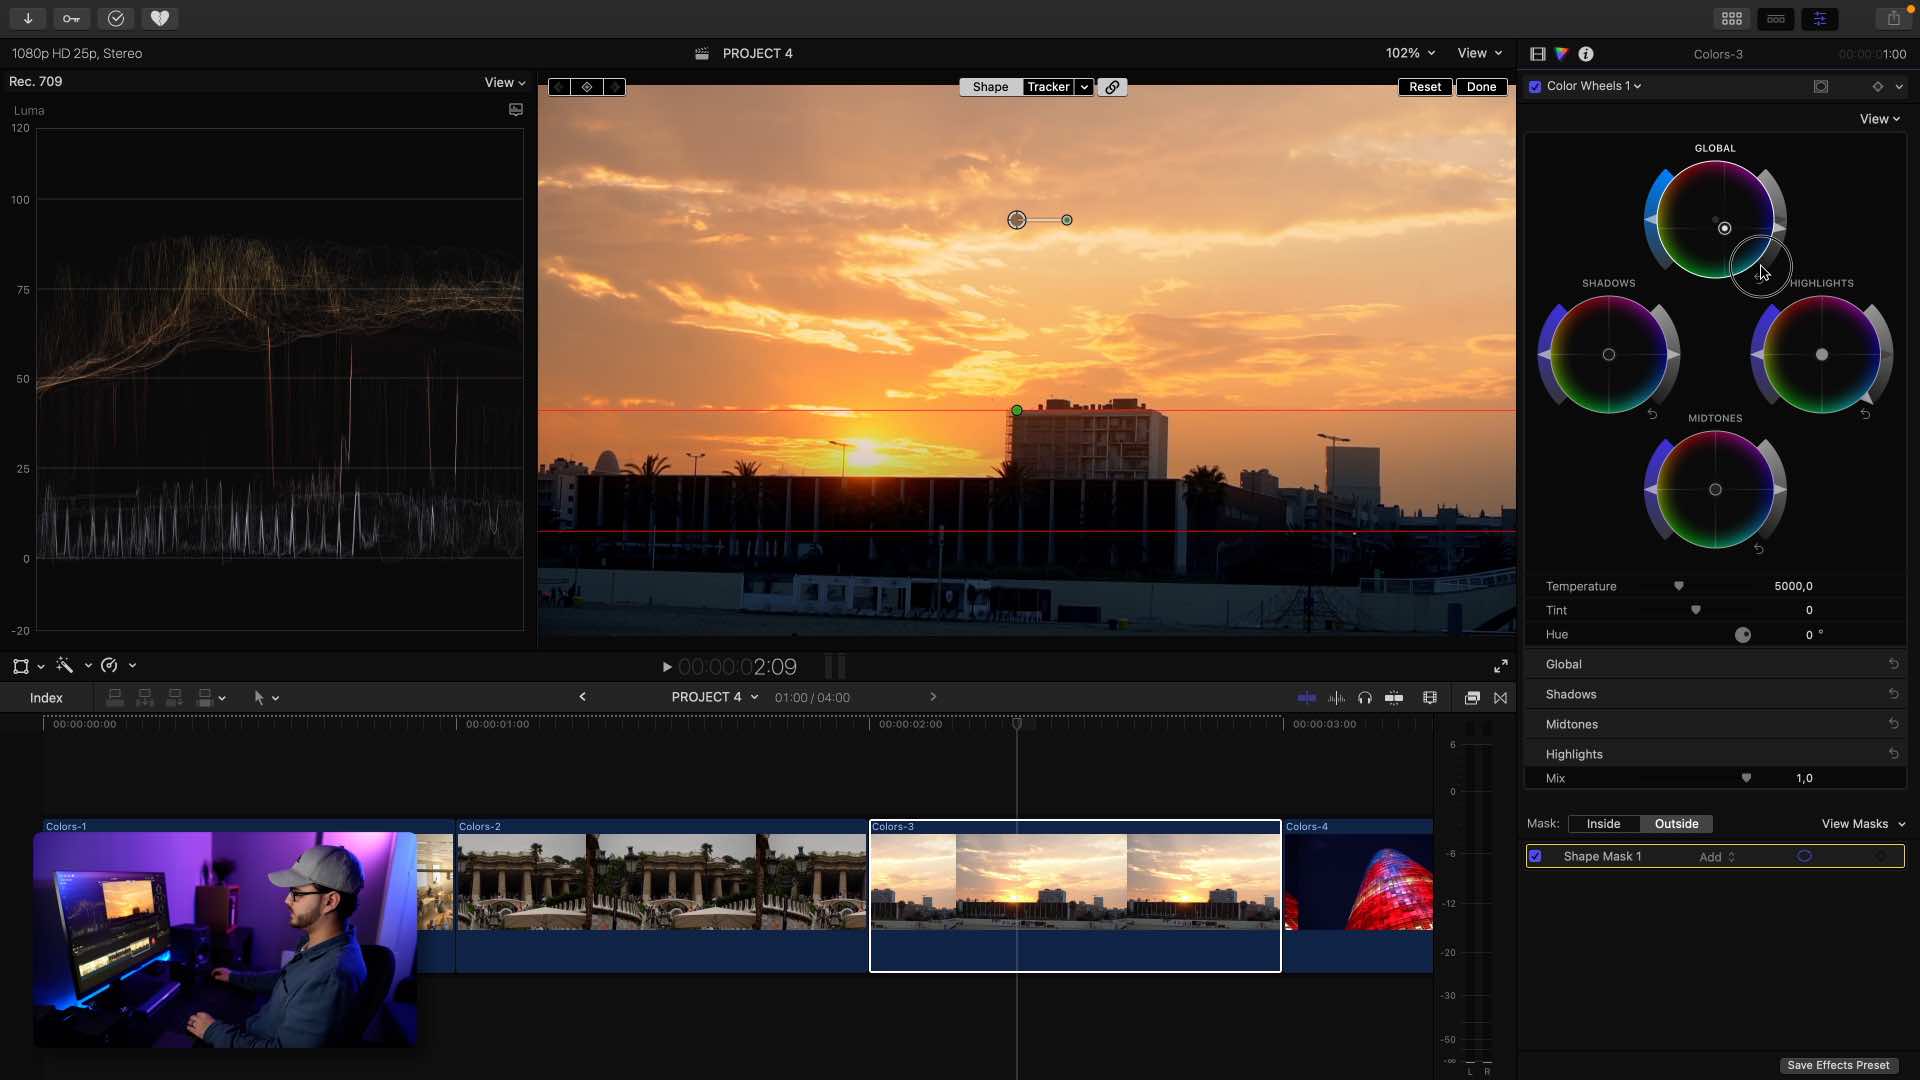The height and width of the screenshot is (1080, 1920).
Task: Click the link icon next to Tracker
Action: 1112,87
